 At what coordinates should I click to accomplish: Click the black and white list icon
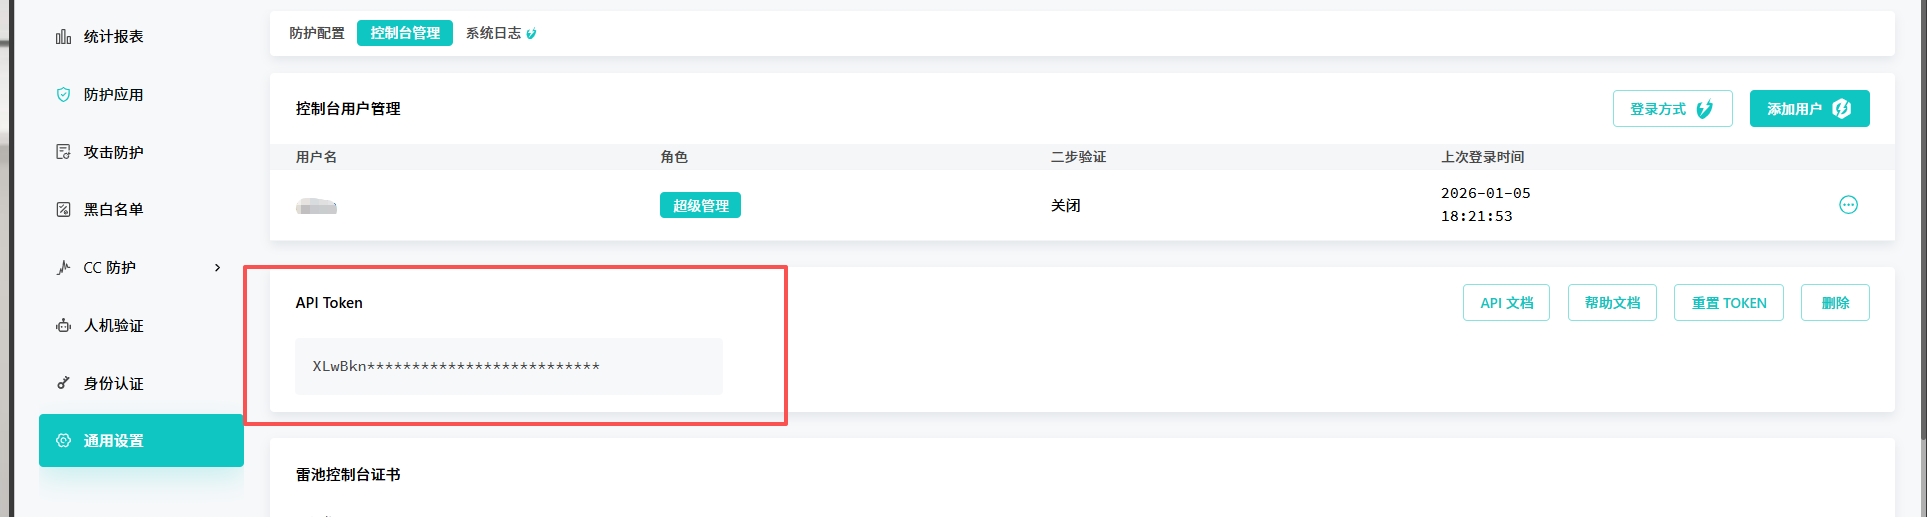pos(63,210)
